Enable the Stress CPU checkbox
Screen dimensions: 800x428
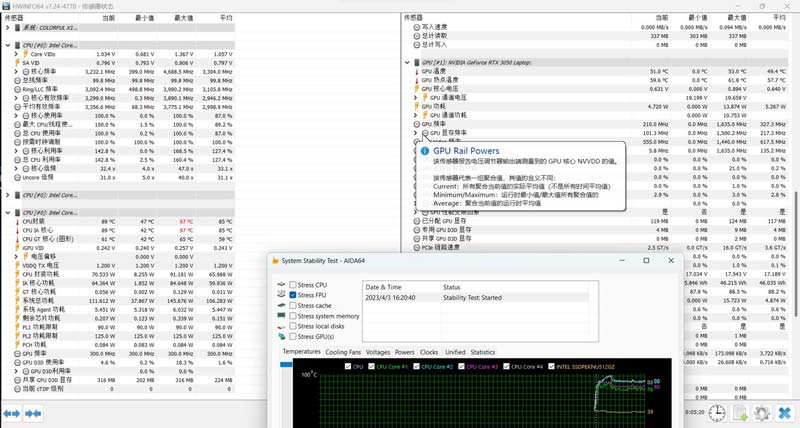point(293,285)
